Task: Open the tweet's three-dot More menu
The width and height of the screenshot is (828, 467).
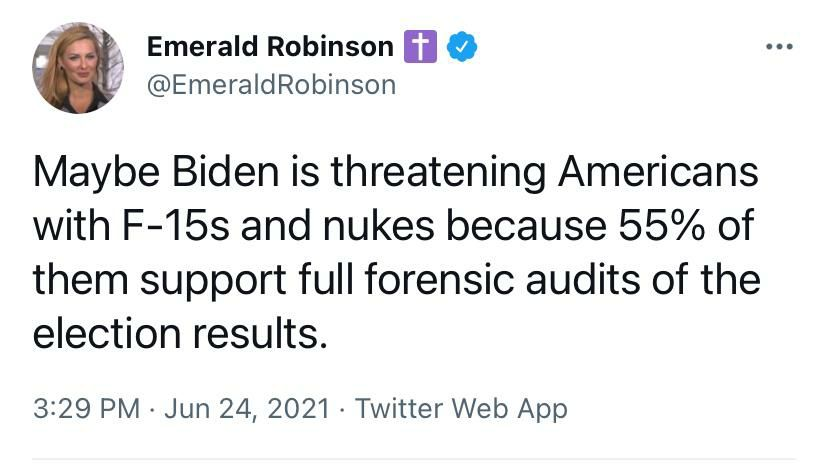Action: [x=778, y=48]
